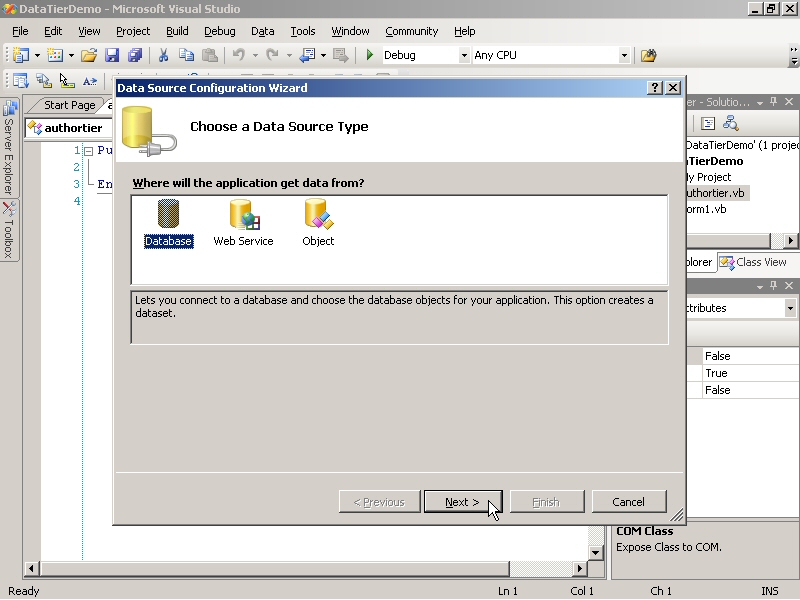Expand the New Project icon dropdown arrow
800x600 pixels.
click(37, 55)
